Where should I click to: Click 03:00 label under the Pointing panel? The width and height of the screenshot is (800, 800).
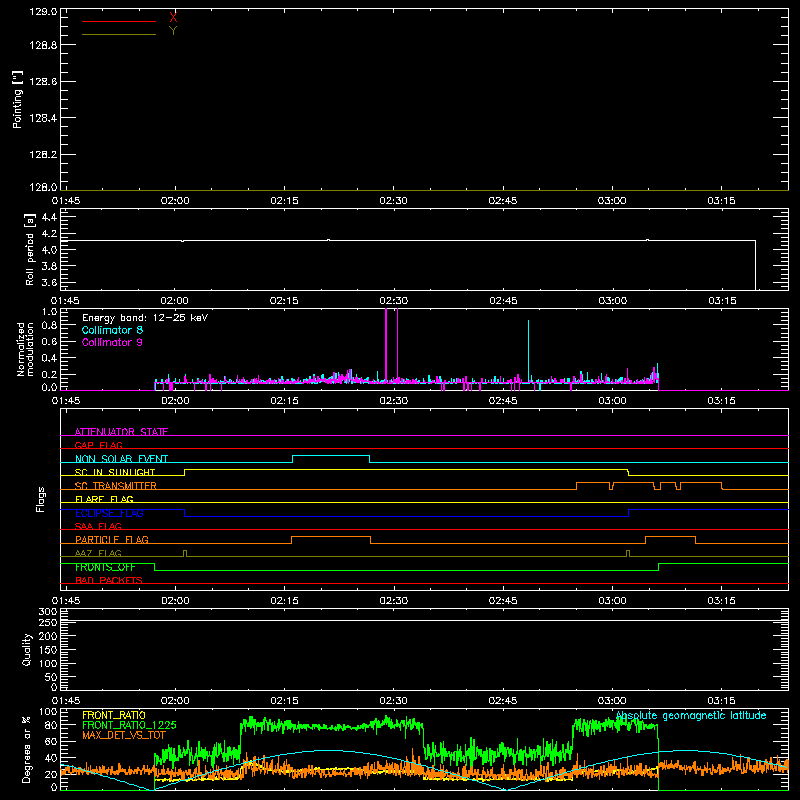click(612, 201)
